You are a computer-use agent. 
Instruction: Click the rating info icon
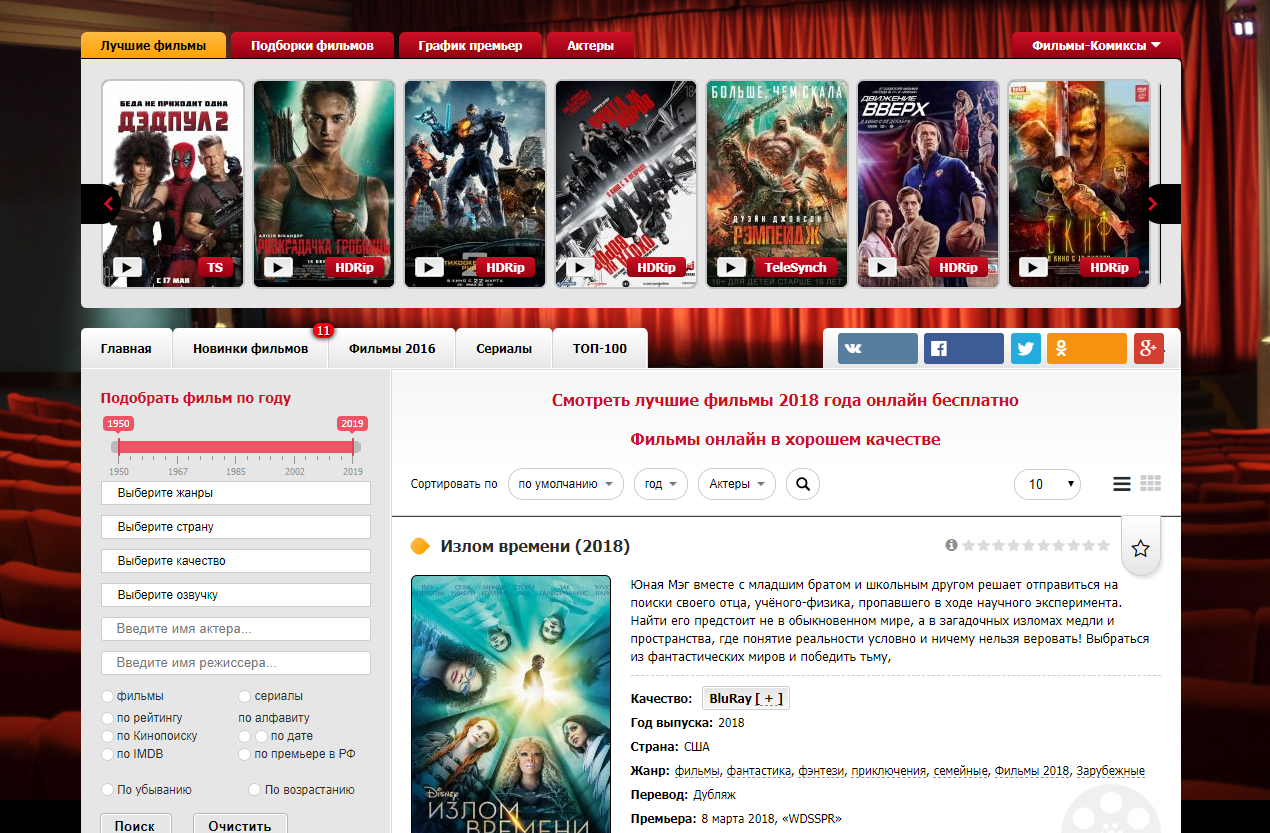click(951, 545)
